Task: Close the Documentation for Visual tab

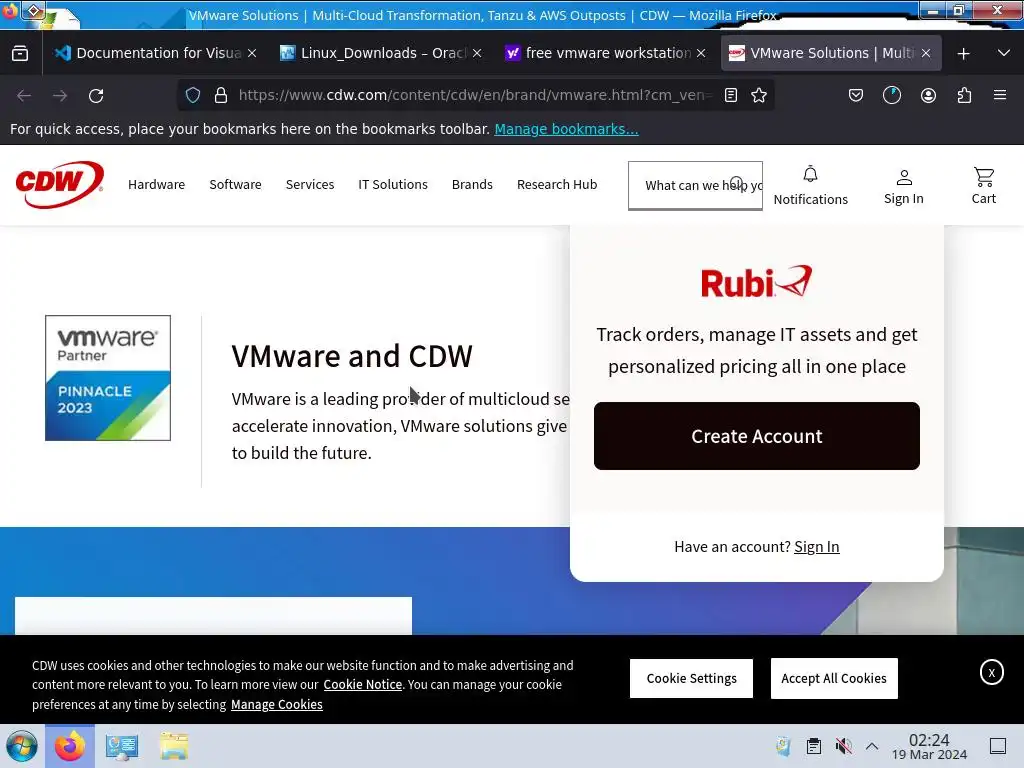Action: click(252, 53)
